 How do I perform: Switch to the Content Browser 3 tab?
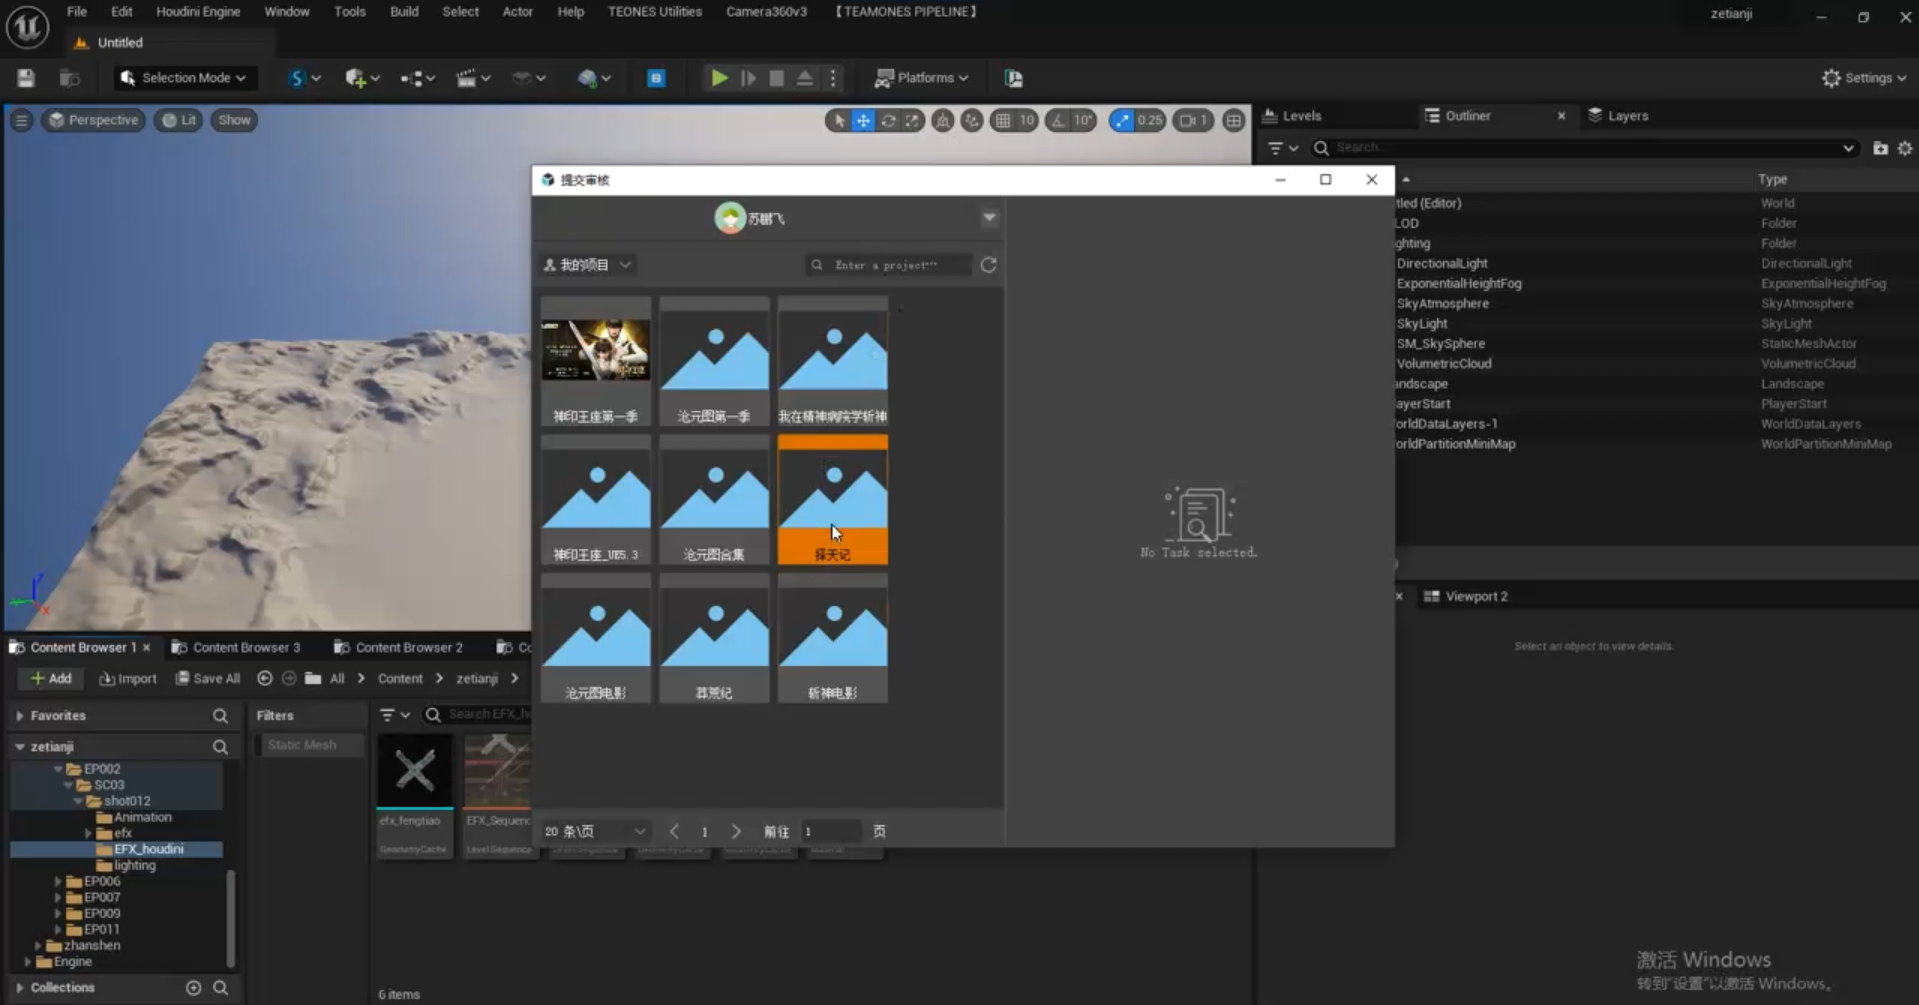(x=245, y=647)
